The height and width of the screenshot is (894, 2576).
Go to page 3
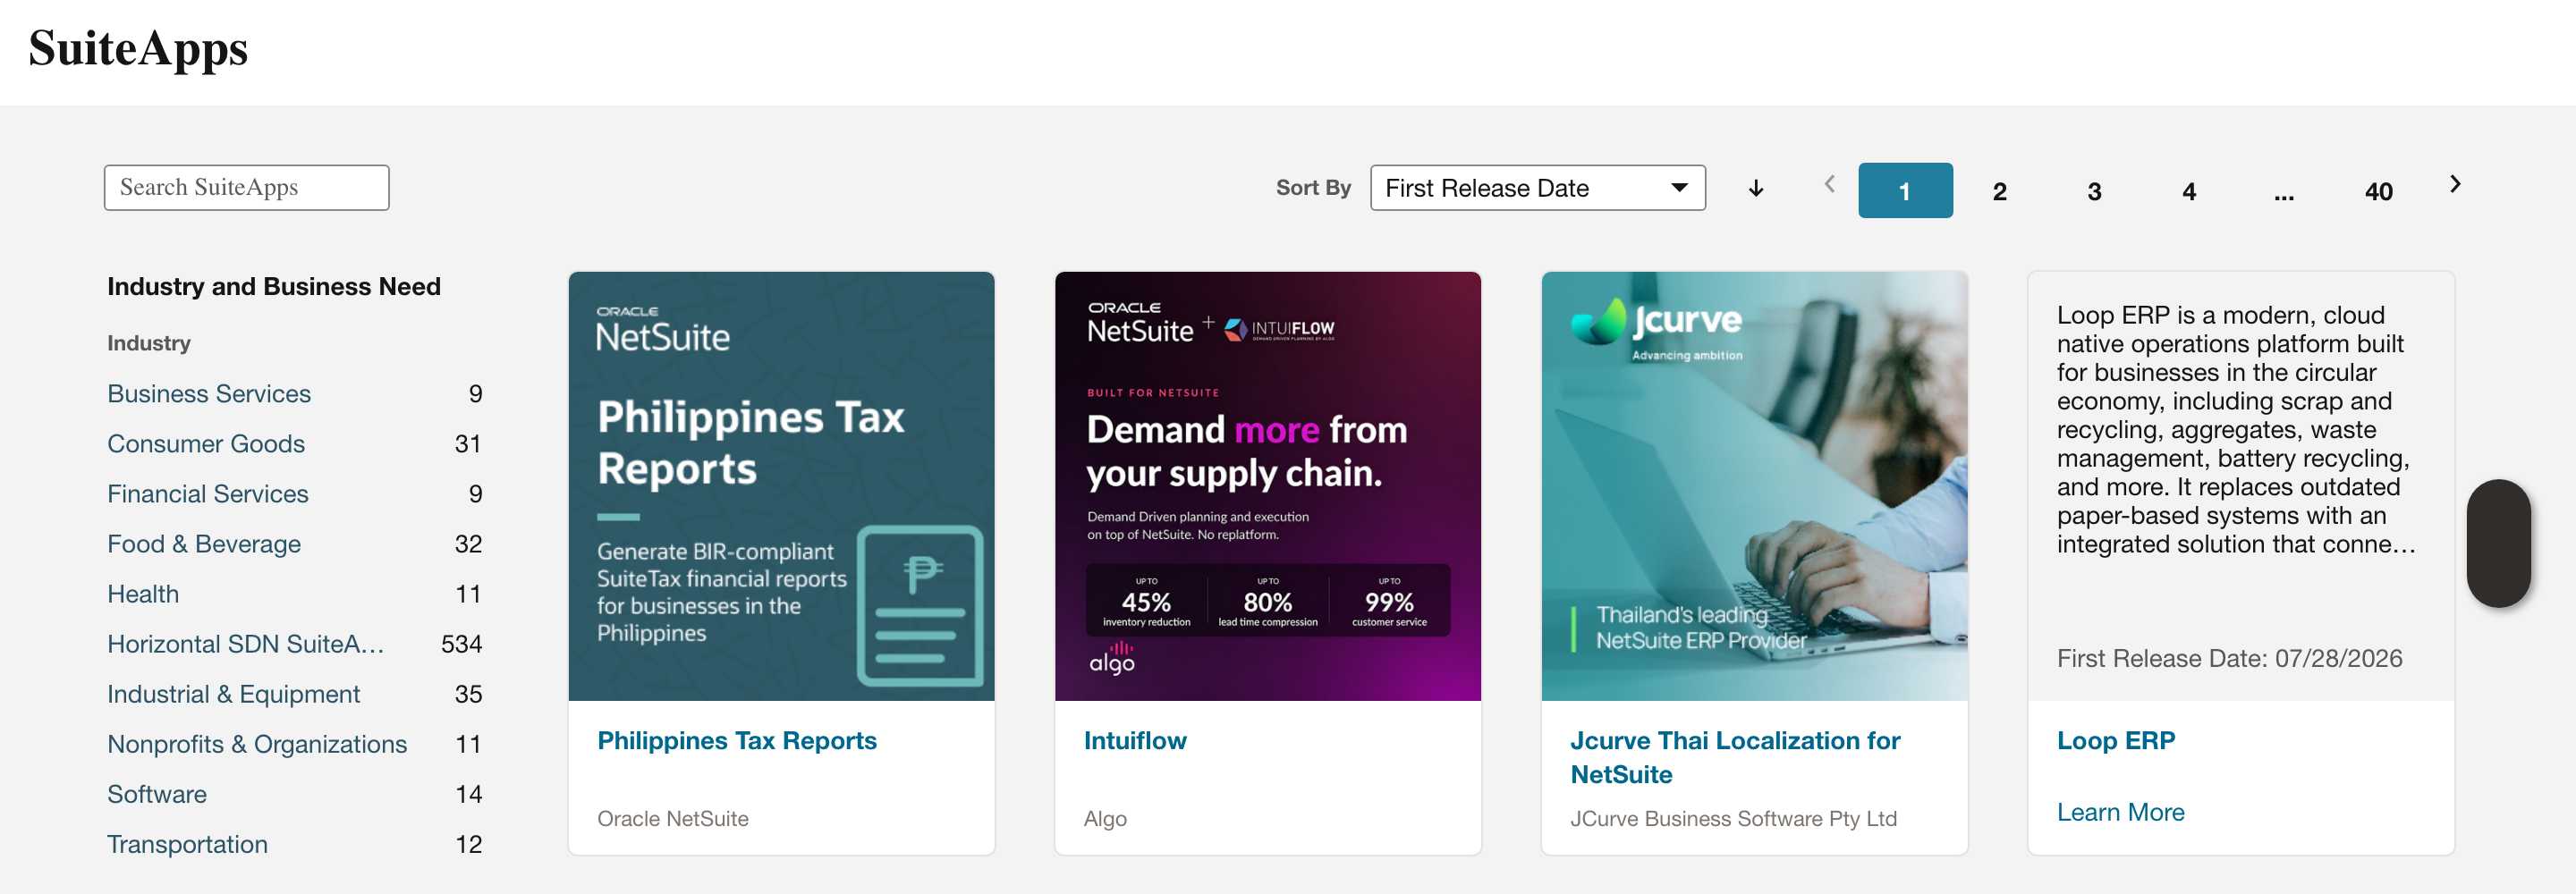coord(2094,191)
